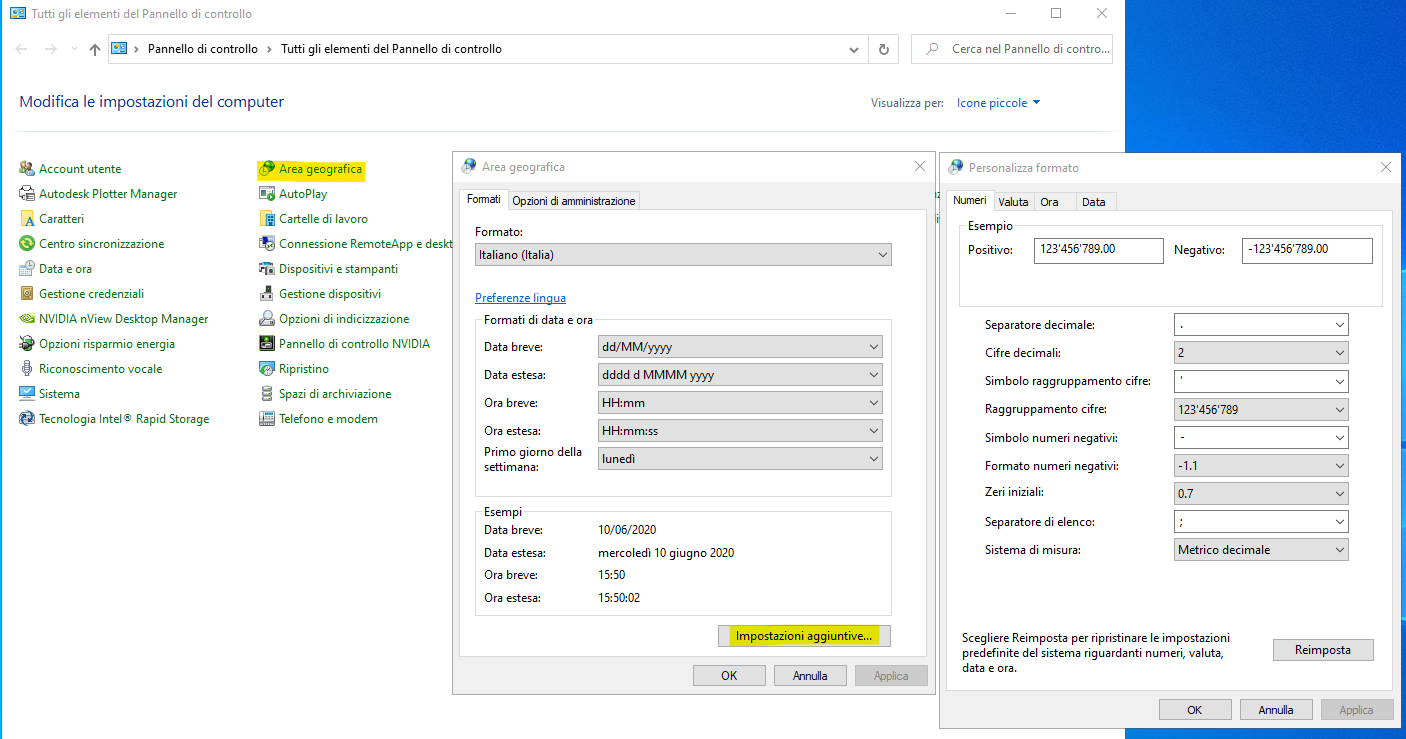Open the Account utente icon
The width and height of the screenshot is (1406, 739).
[x=27, y=169]
